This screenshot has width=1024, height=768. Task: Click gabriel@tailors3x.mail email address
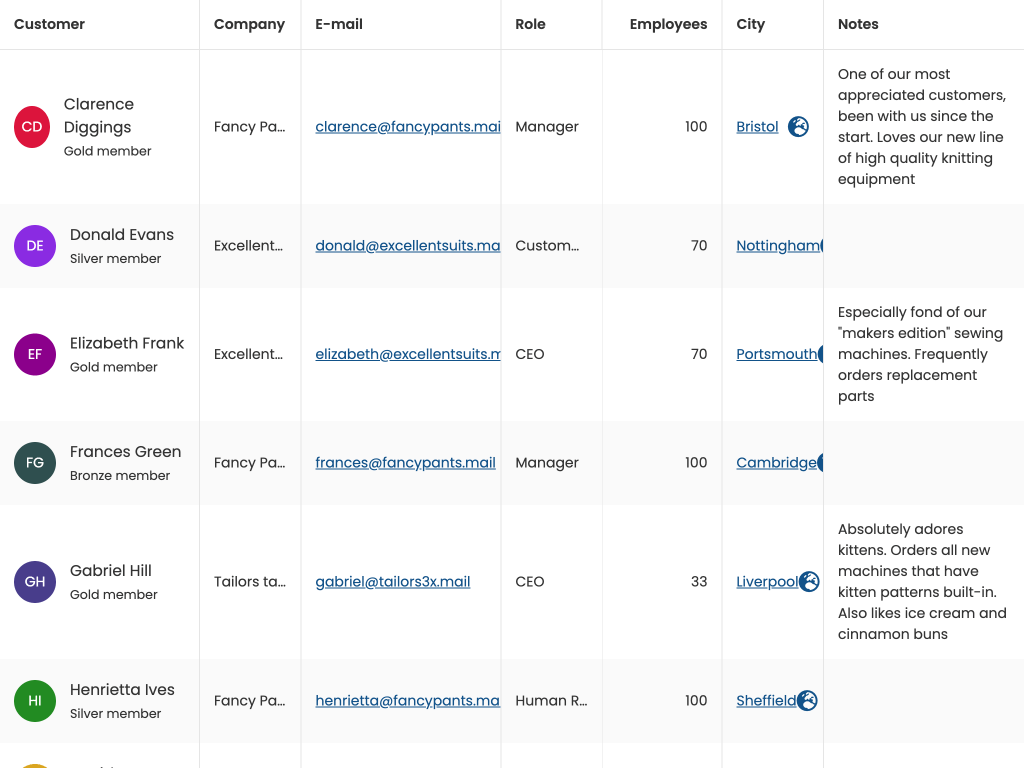392,582
